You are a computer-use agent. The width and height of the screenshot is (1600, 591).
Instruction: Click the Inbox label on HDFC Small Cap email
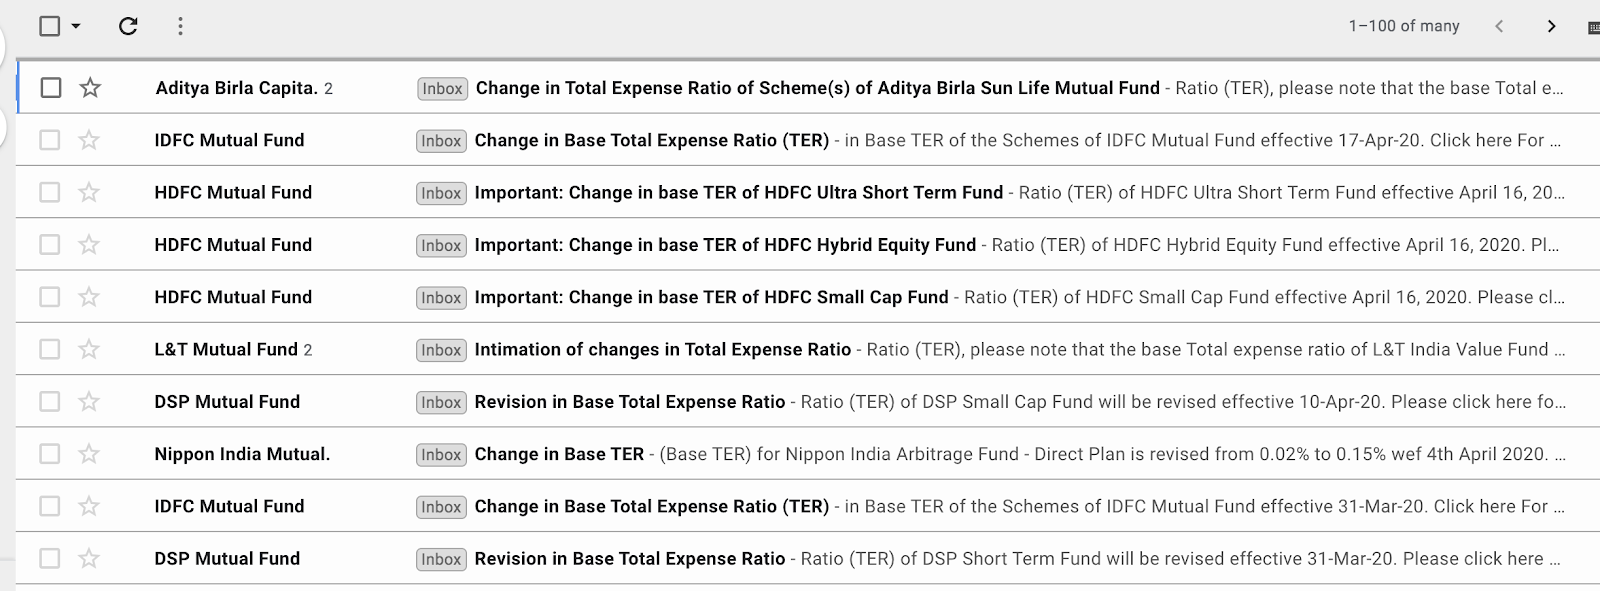pyautogui.click(x=441, y=298)
